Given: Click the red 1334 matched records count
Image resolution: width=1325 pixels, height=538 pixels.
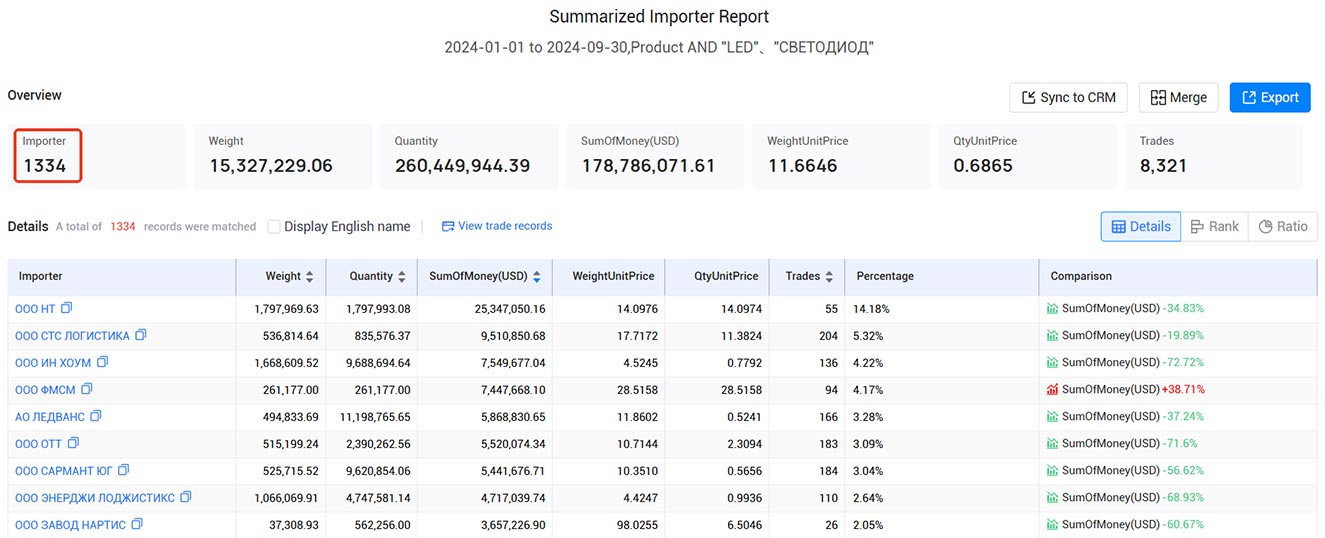Looking at the screenshot, I should (x=123, y=227).
